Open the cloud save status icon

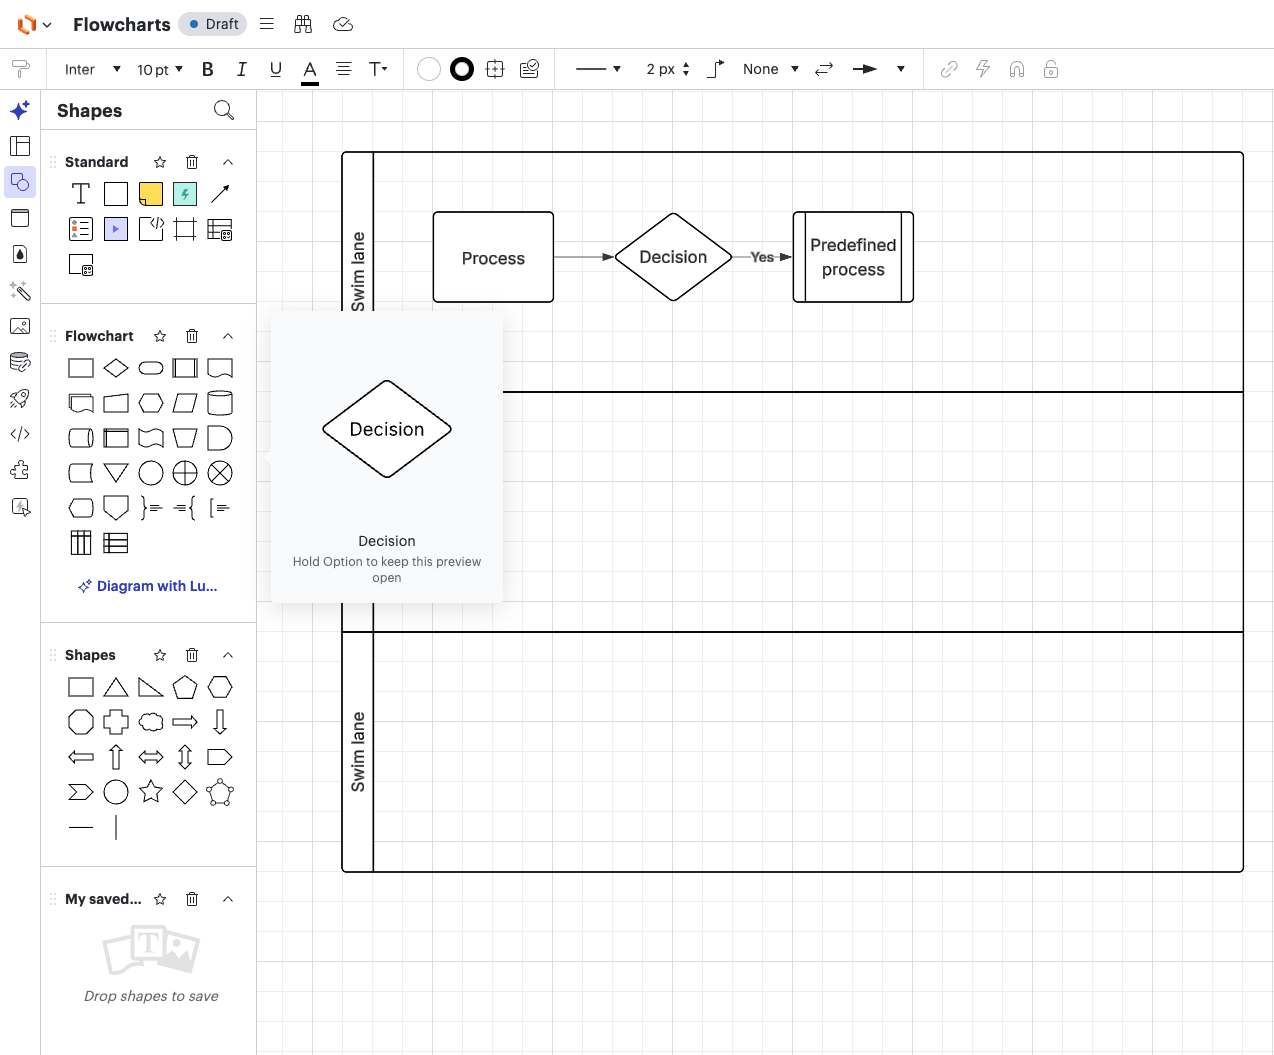tap(343, 24)
